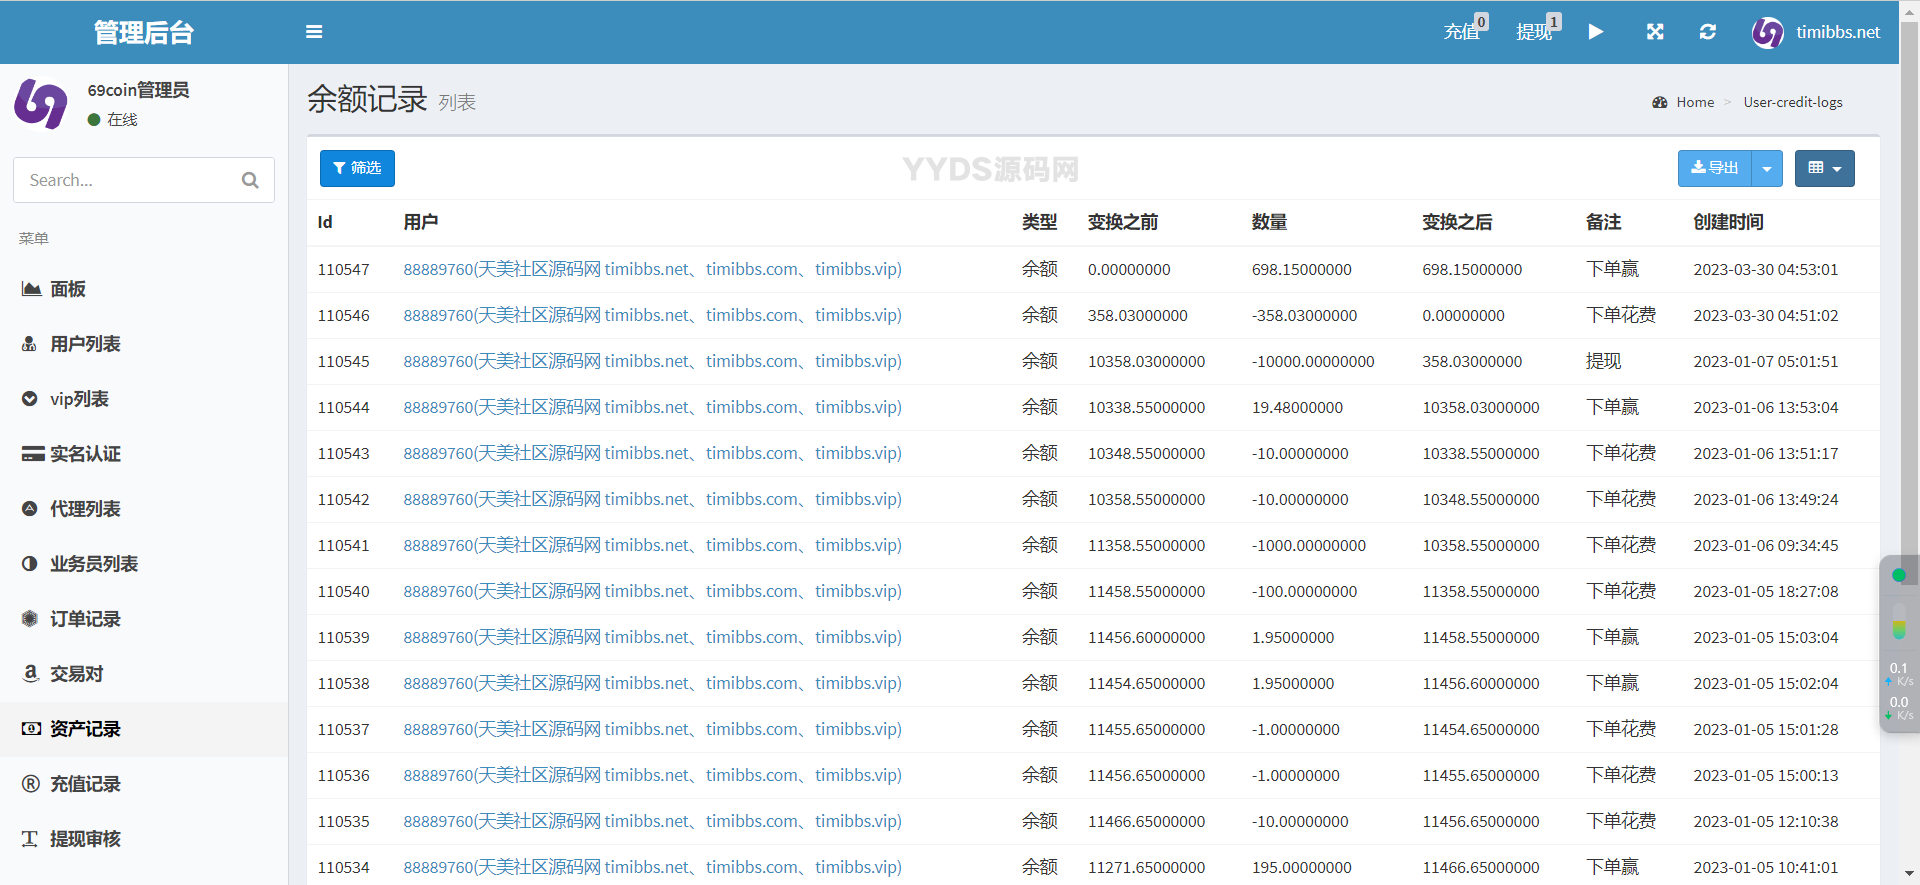Click the refresh icon in header
Screen dimensions: 1920x885
1708,32
